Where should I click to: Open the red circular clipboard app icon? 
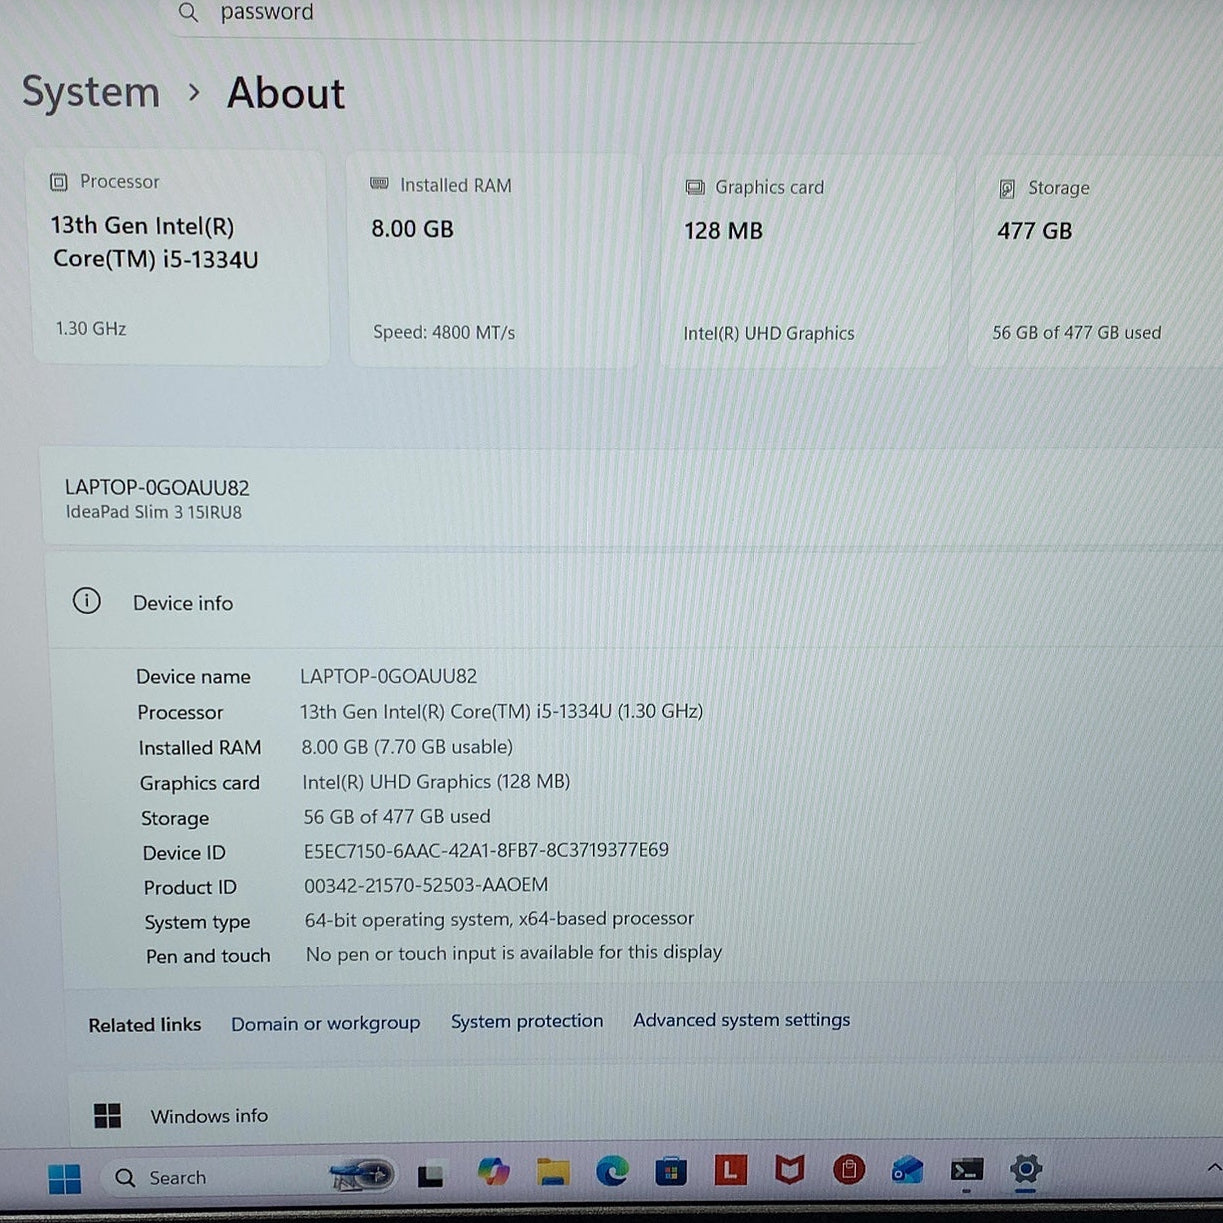(x=849, y=1169)
